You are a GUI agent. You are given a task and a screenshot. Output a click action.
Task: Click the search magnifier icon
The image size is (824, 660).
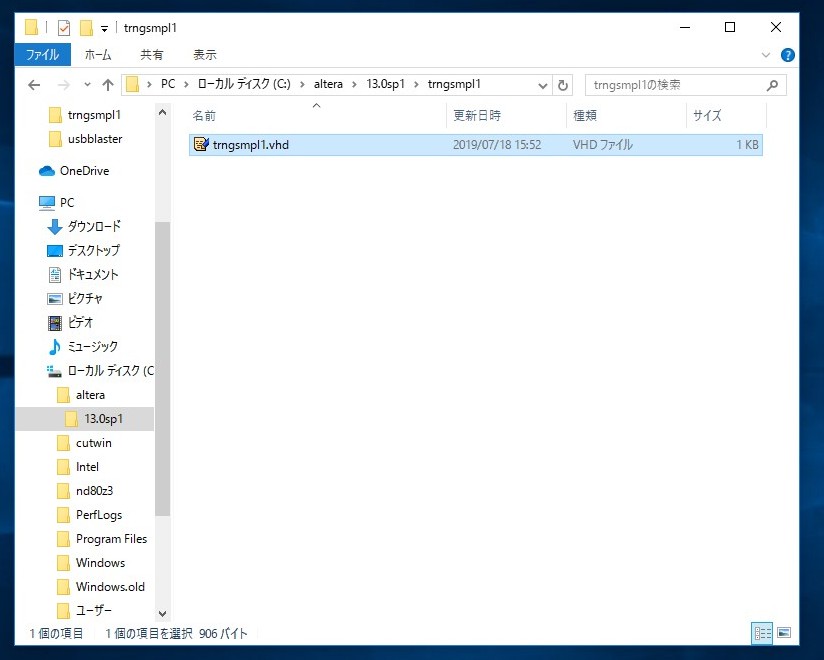coord(772,85)
